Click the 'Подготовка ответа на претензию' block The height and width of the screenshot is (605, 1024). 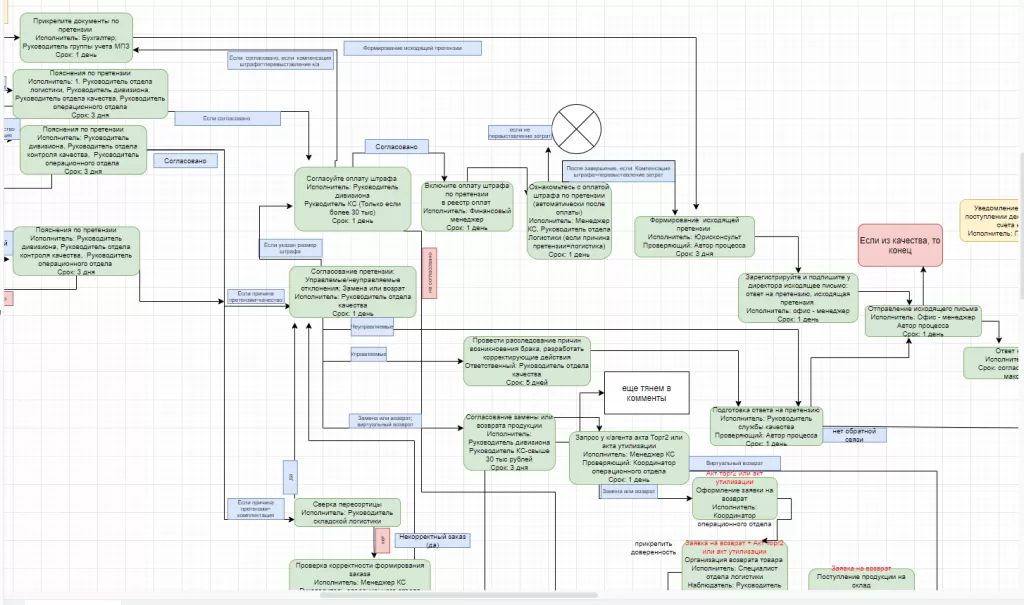tap(765, 424)
